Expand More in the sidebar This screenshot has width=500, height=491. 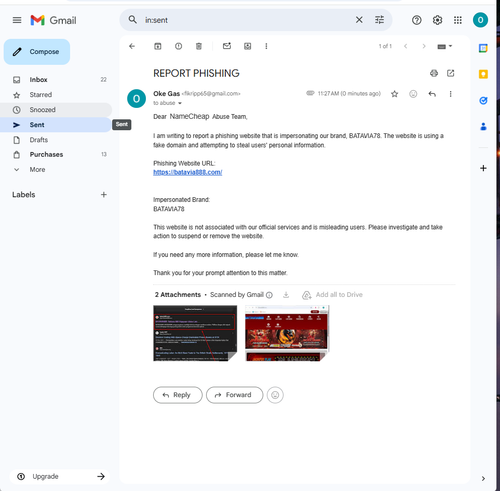coord(56,169)
